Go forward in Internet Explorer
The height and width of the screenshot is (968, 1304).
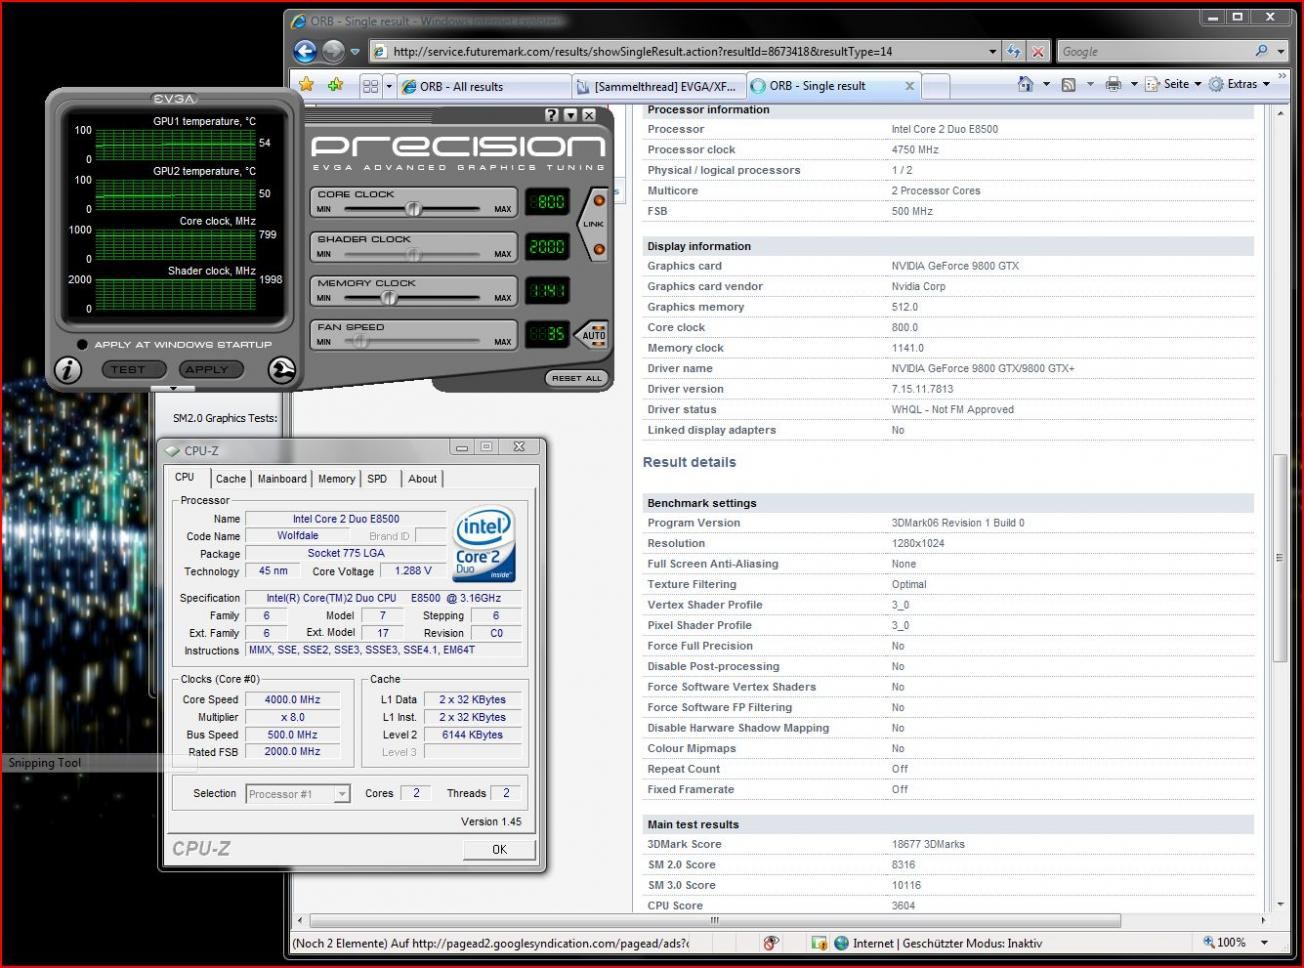click(x=333, y=51)
